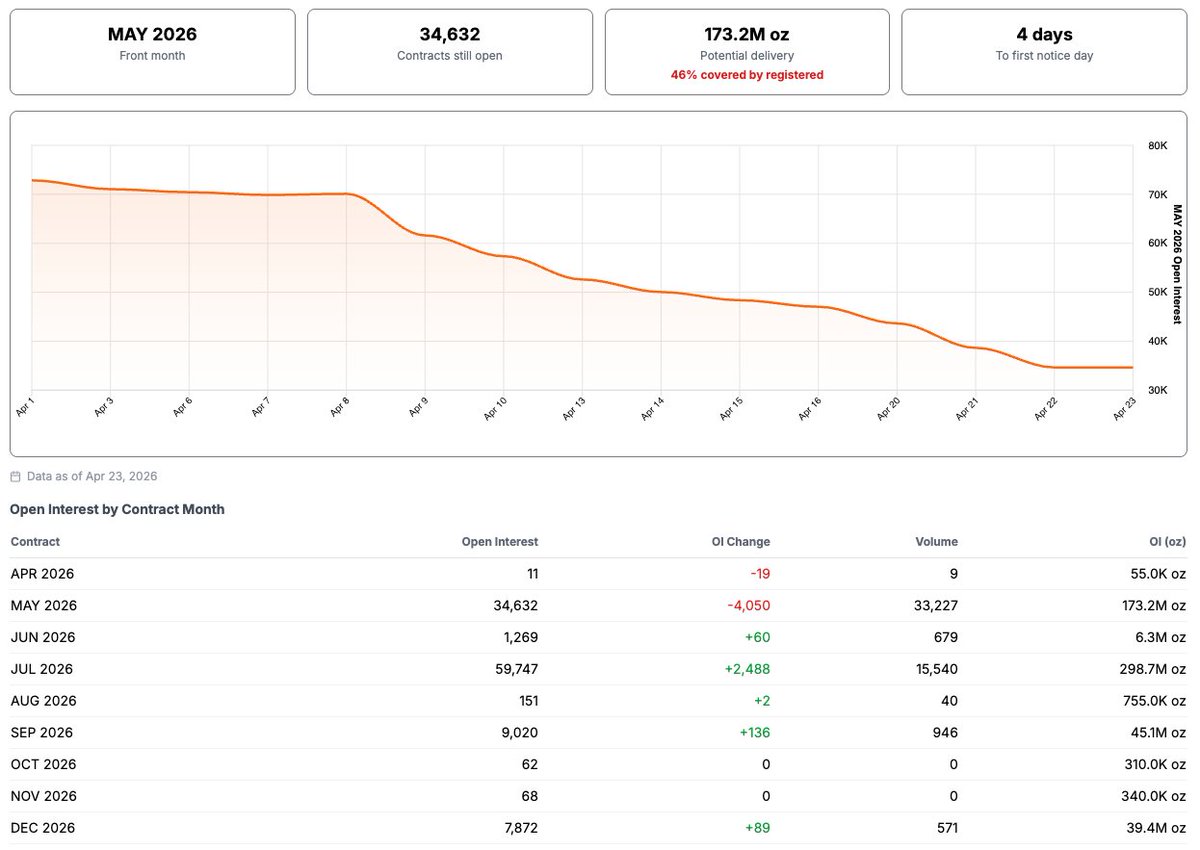Click the +2,488 OI Change value

click(747, 669)
